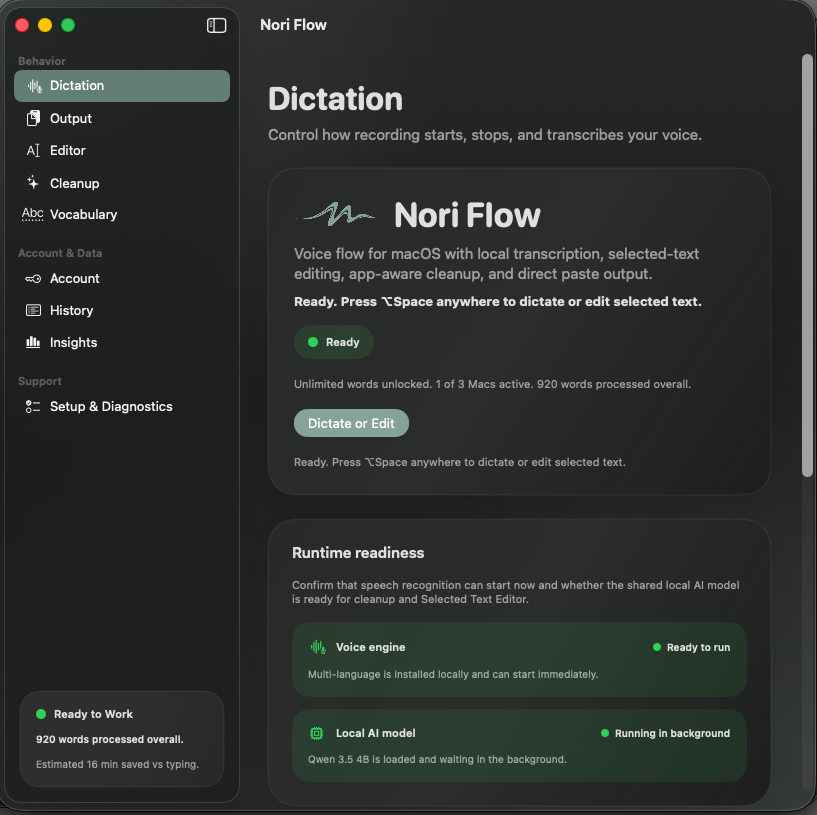
Task: Click the text '920 words processed overall.' in sidebar
Action: 109,739
